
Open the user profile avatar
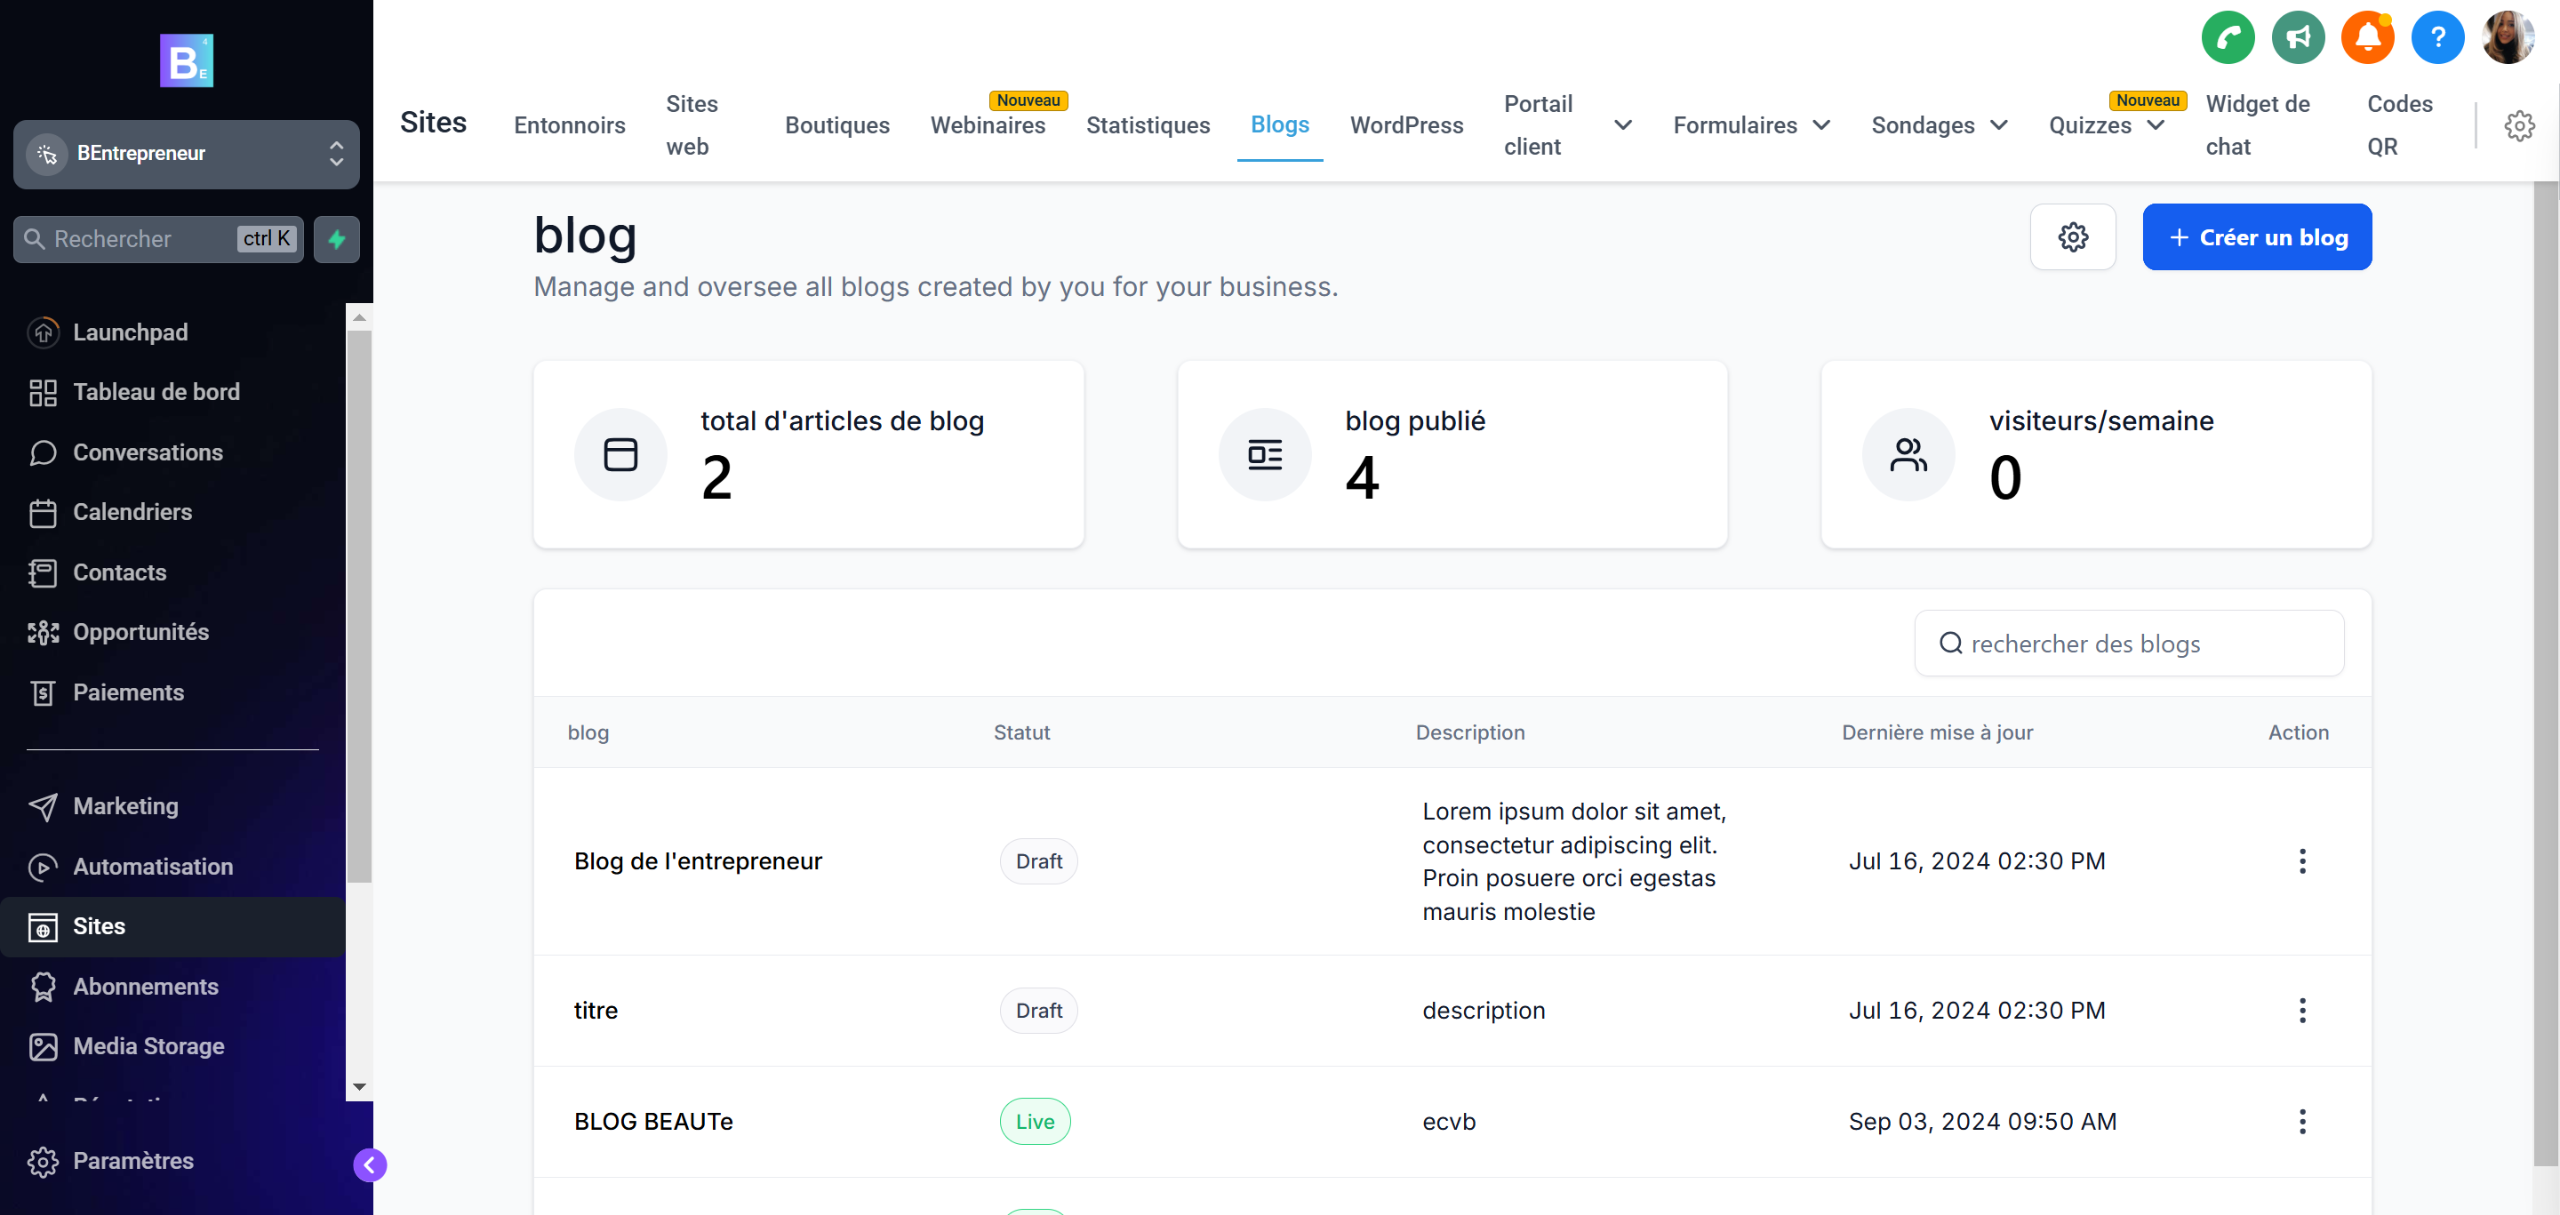point(2507,38)
